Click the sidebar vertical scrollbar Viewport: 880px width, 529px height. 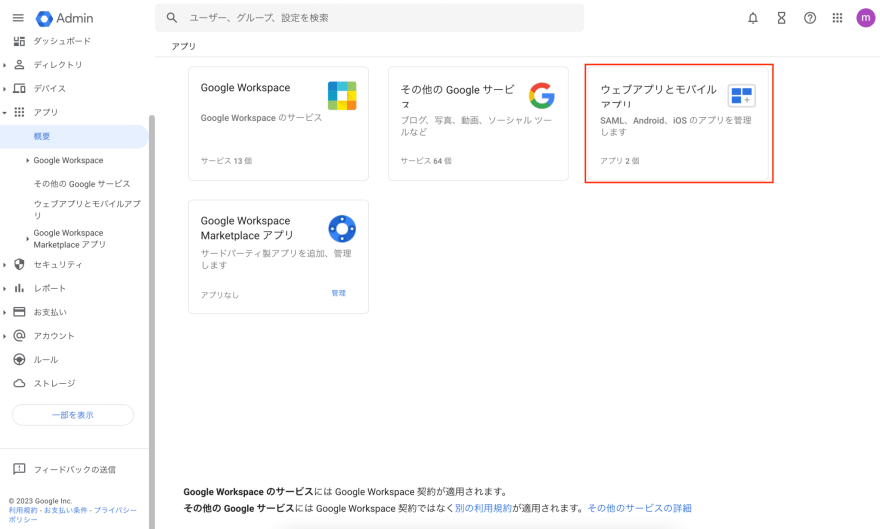(152, 321)
